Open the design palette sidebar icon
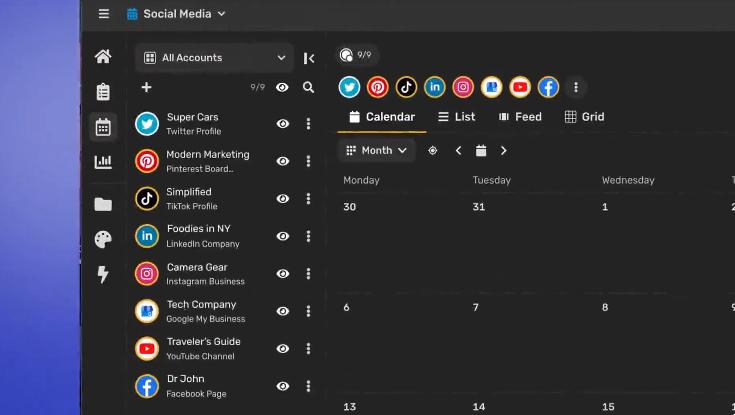The width and height of the screenshot is (735, 415). pos(103,240)
